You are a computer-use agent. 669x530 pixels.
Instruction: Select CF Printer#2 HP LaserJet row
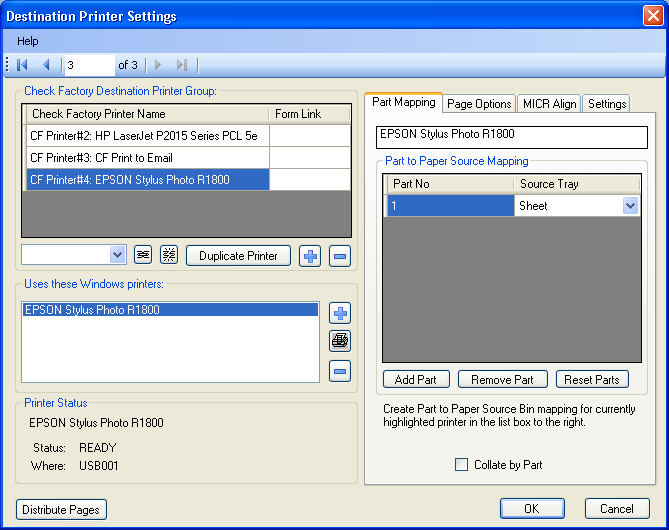[x=149, y=135]
